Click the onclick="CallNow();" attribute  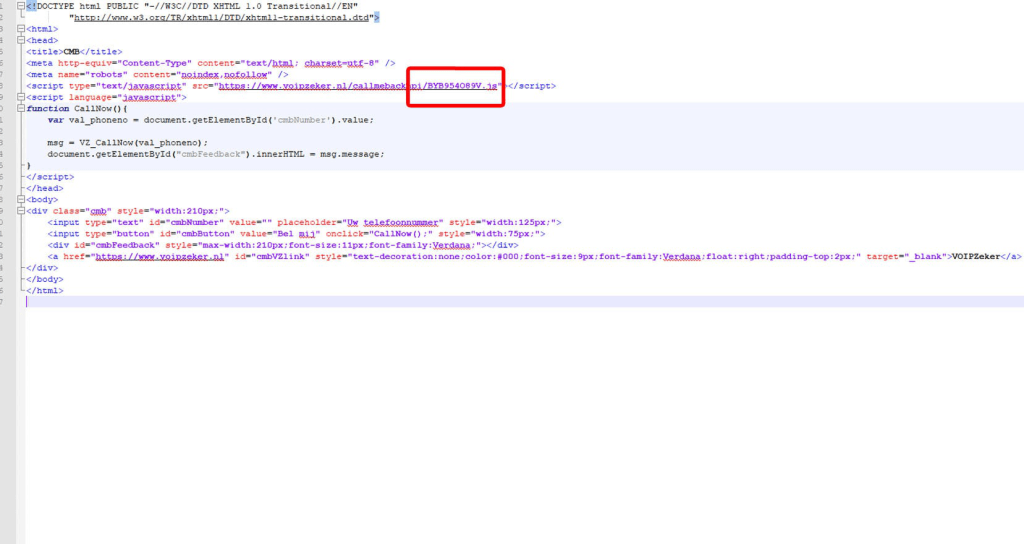pos(379,234)
